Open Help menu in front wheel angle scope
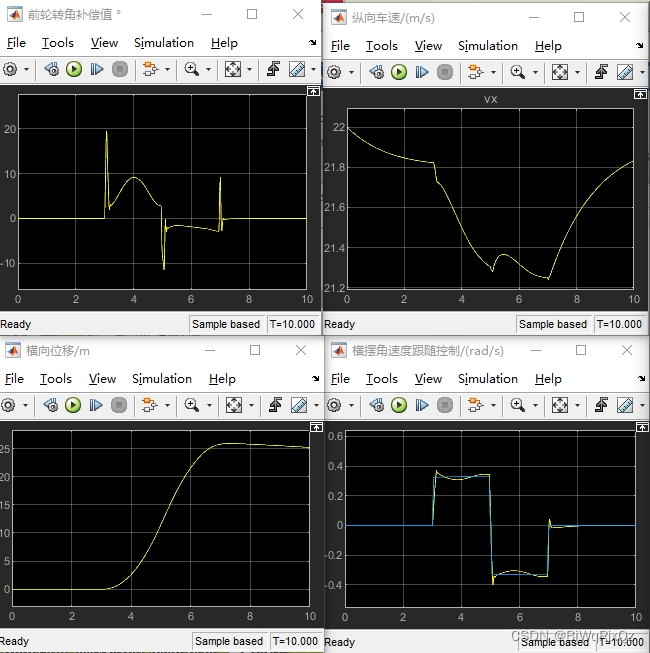This screenshot has height=653, width=650. [224, 43]
